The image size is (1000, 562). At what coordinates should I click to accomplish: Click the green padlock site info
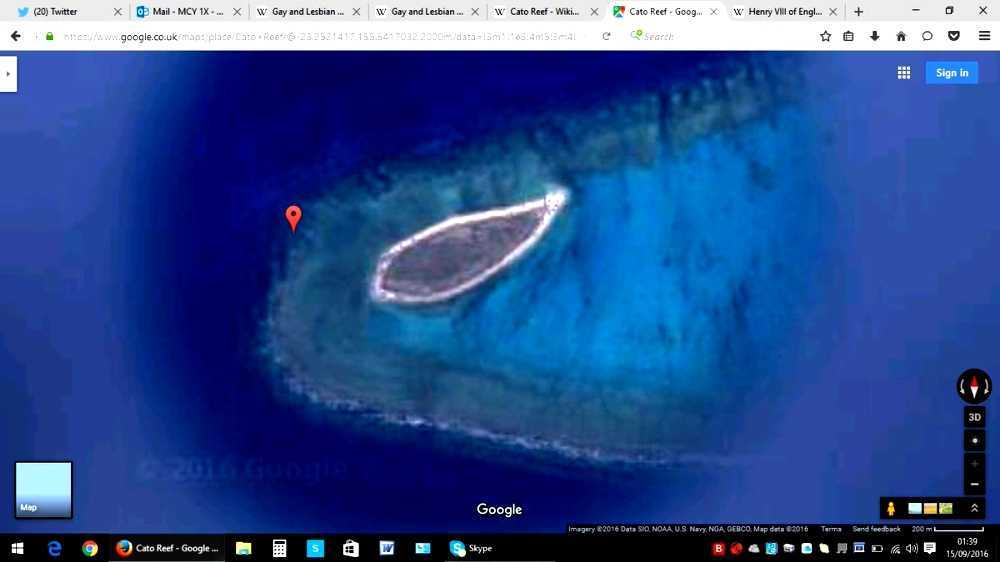[x=50, y=36]
